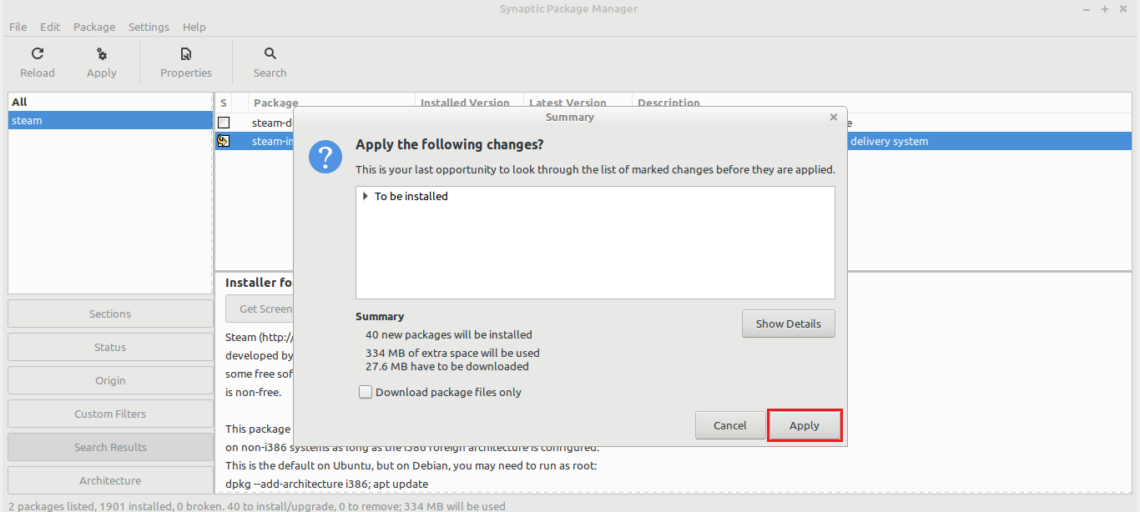
Task: Sort by the Description column header
Action: pos(881,103)
